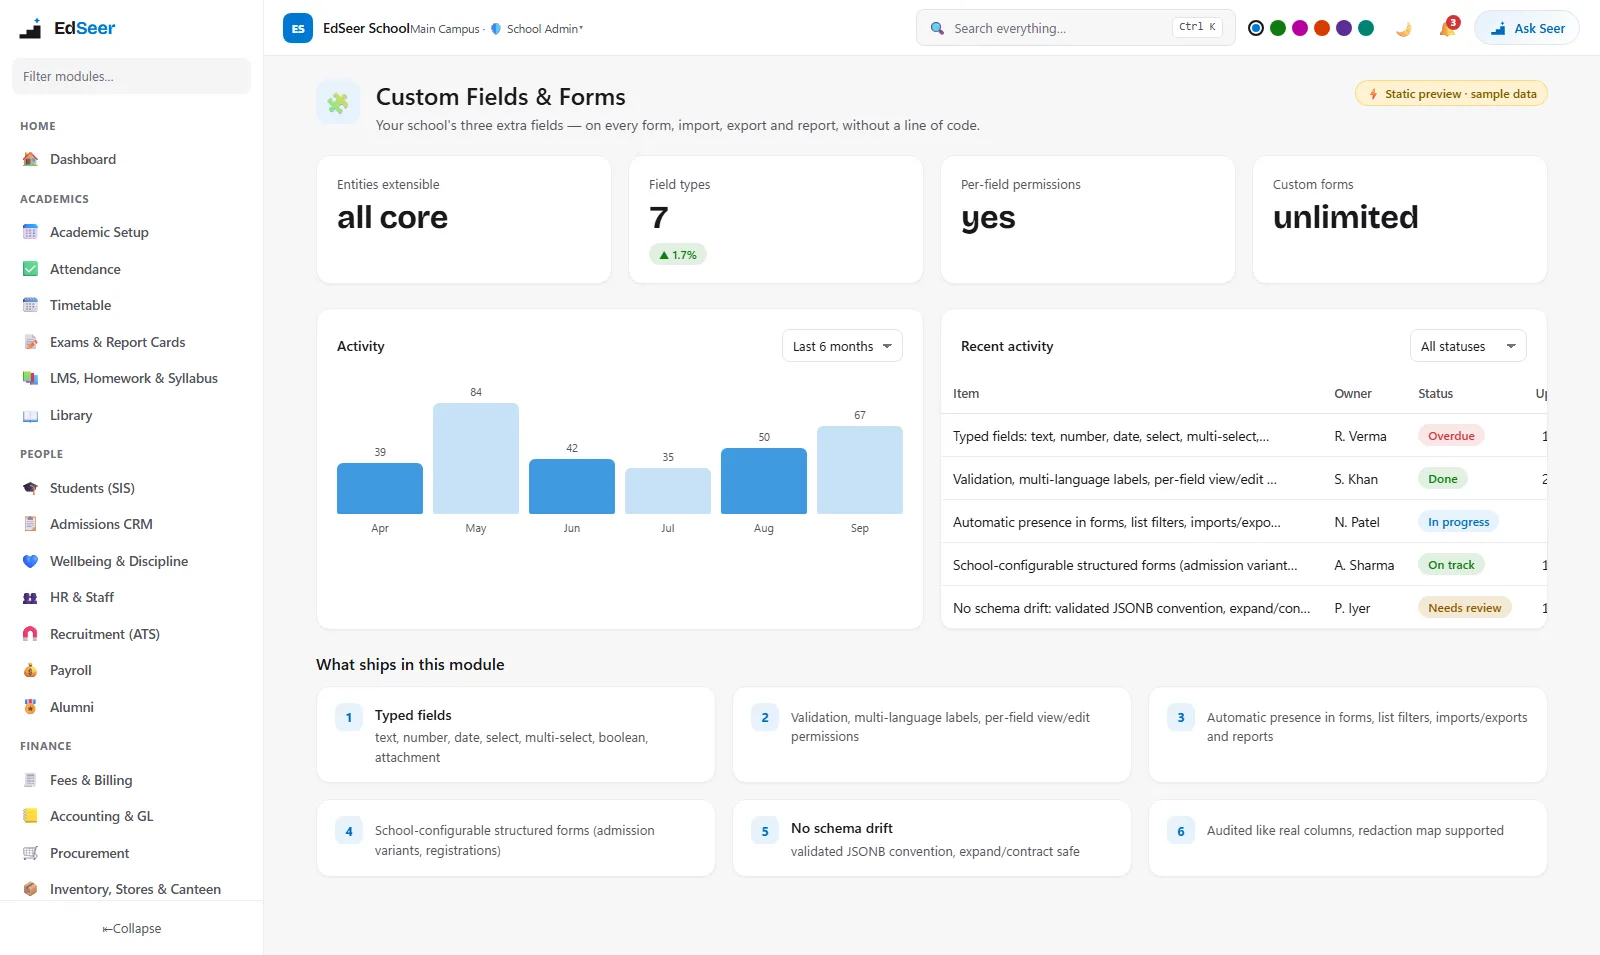Collapse the sidebar

131,928
